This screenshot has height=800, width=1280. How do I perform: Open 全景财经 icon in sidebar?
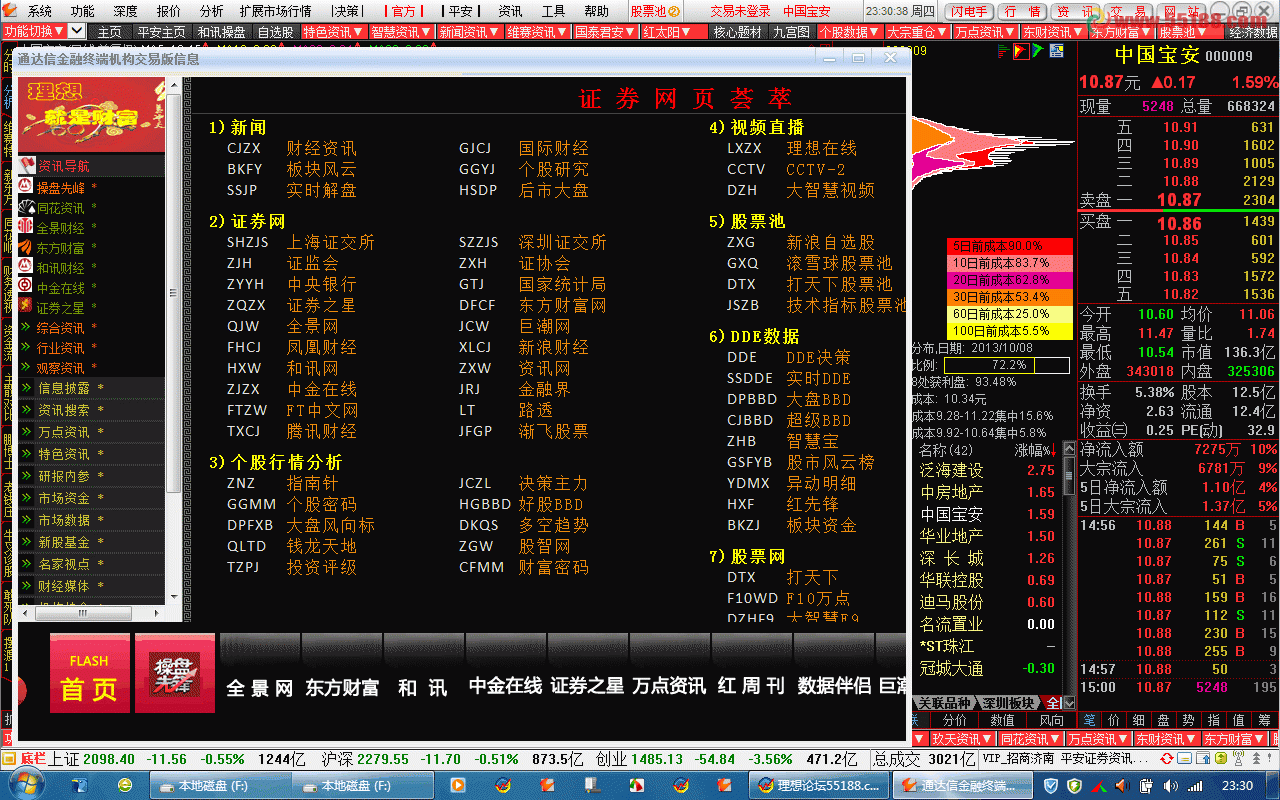point(26,227)
